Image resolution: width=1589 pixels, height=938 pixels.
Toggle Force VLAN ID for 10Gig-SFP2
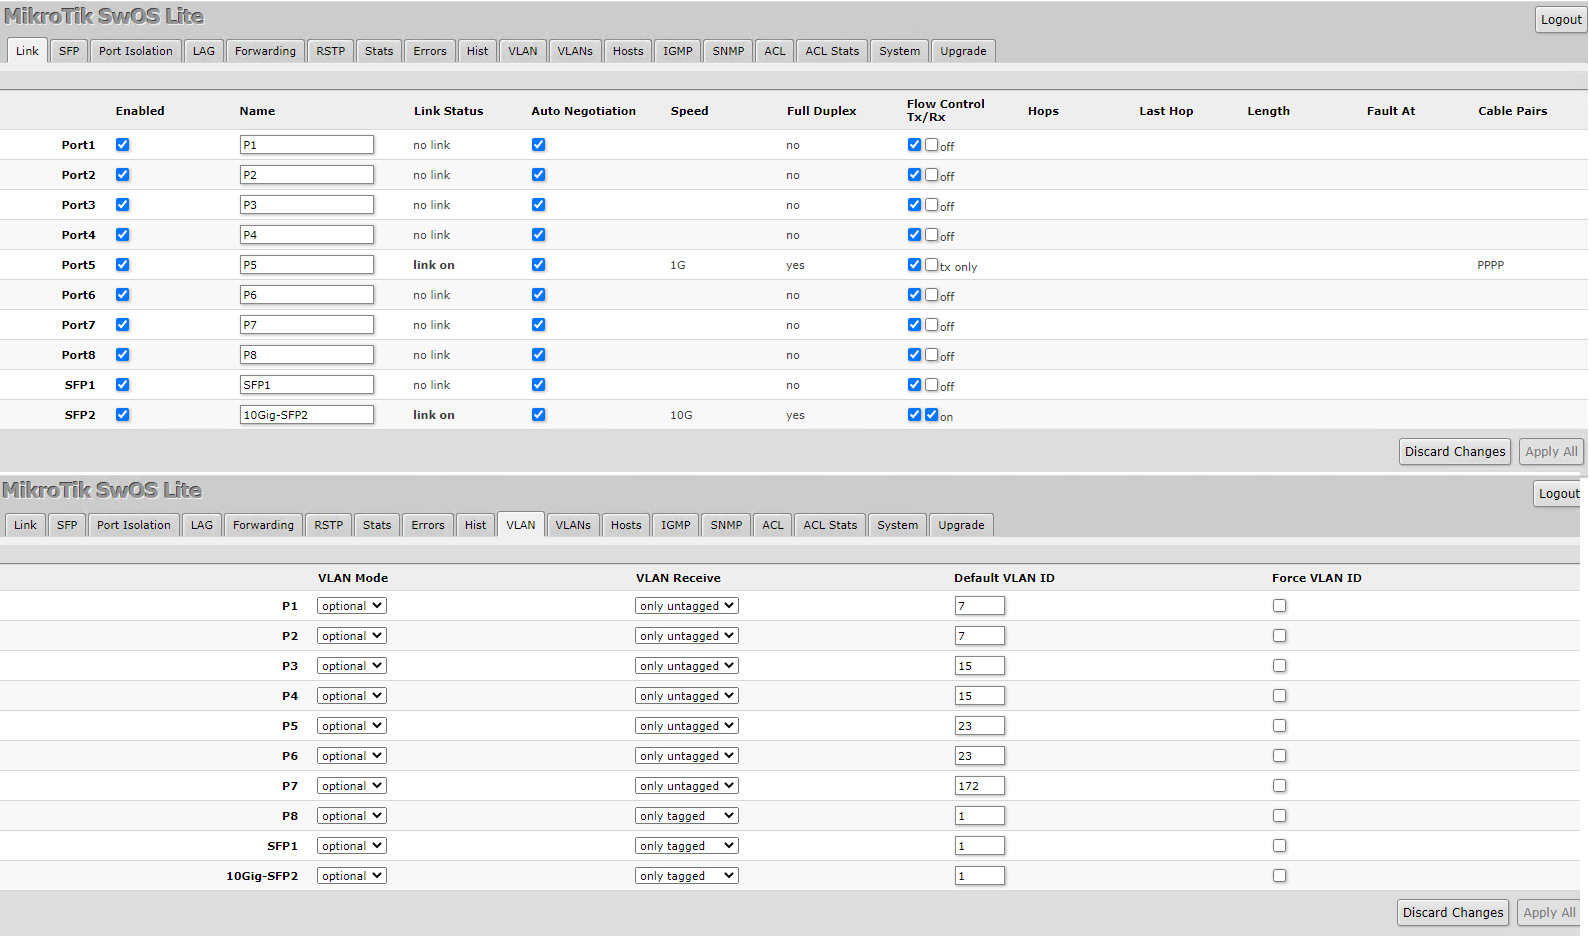coord(1279,876)
